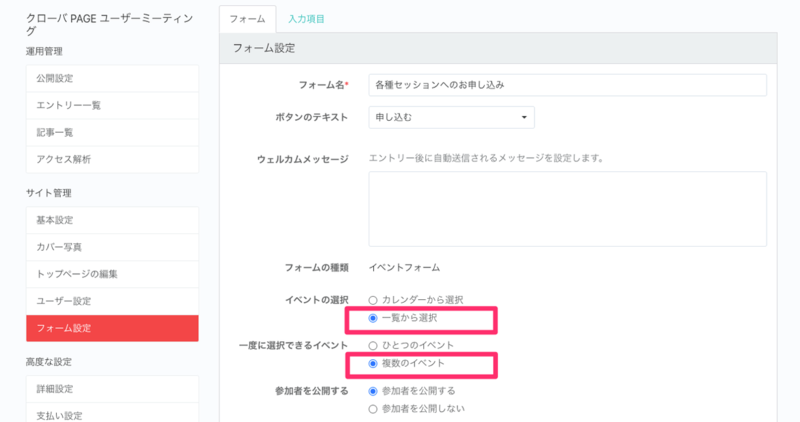This screenshot has height=422, width=800.
Task: Open ユーザー設定 sidebar item
Action: click(112, 302)
